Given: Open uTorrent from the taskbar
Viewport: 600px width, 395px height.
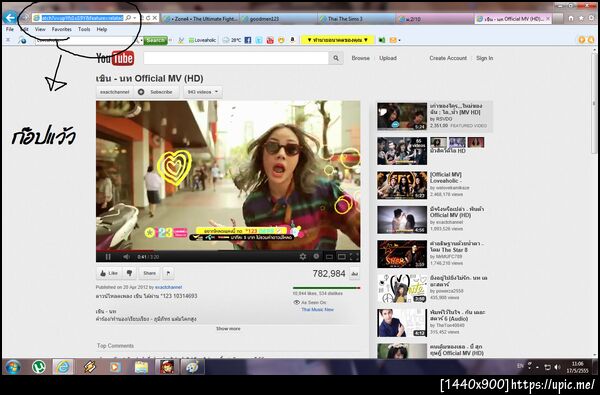Looking at the screenshot, I should [38, 367].
